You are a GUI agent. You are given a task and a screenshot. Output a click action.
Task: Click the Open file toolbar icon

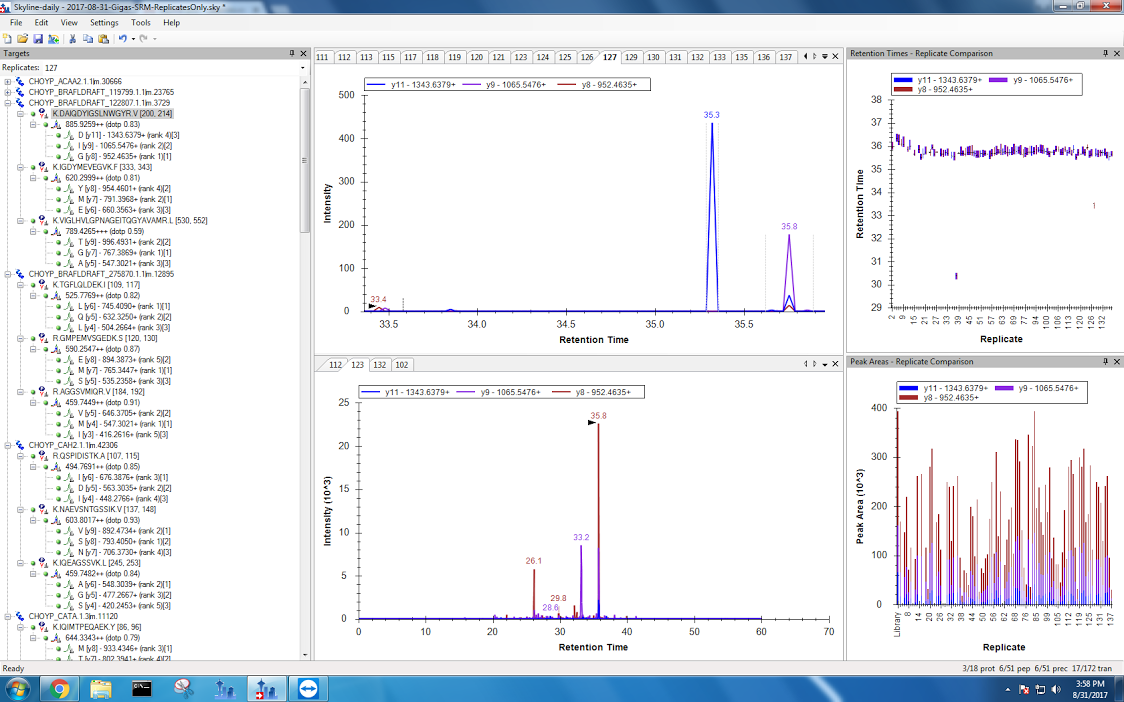click(x=23, y=38)
